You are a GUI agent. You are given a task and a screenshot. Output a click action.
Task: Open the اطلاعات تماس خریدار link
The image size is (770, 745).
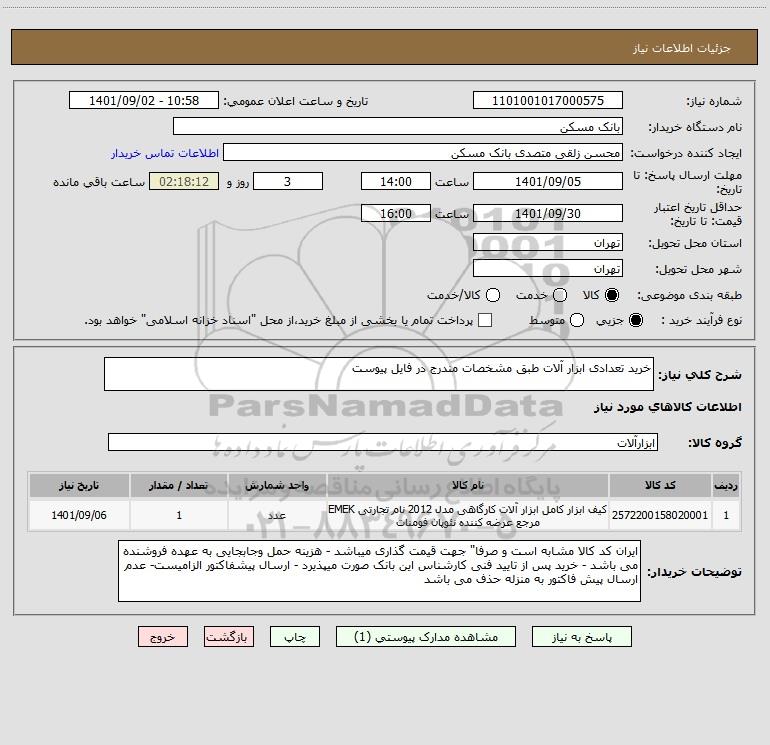165,153
